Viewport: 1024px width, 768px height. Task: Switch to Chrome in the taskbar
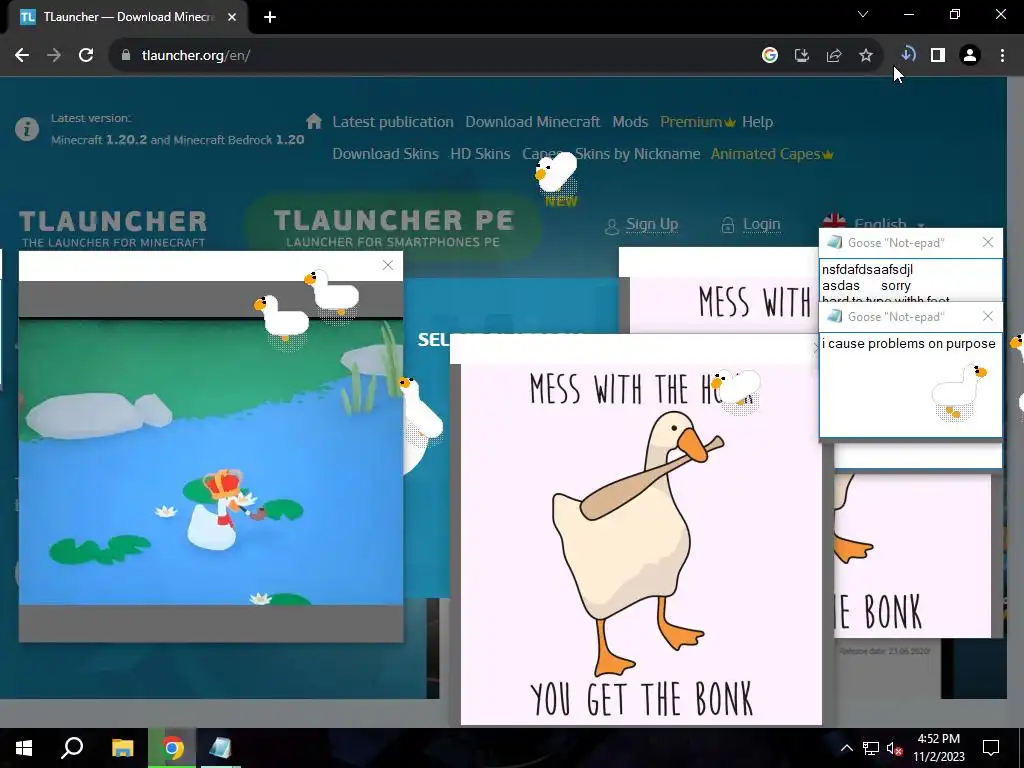pos(172,748)
